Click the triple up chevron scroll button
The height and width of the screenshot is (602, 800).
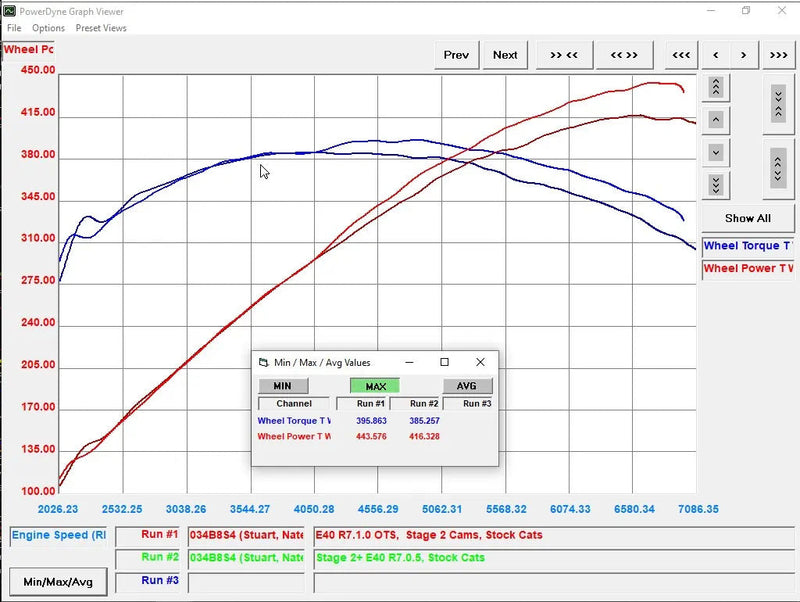click(716, 87)
